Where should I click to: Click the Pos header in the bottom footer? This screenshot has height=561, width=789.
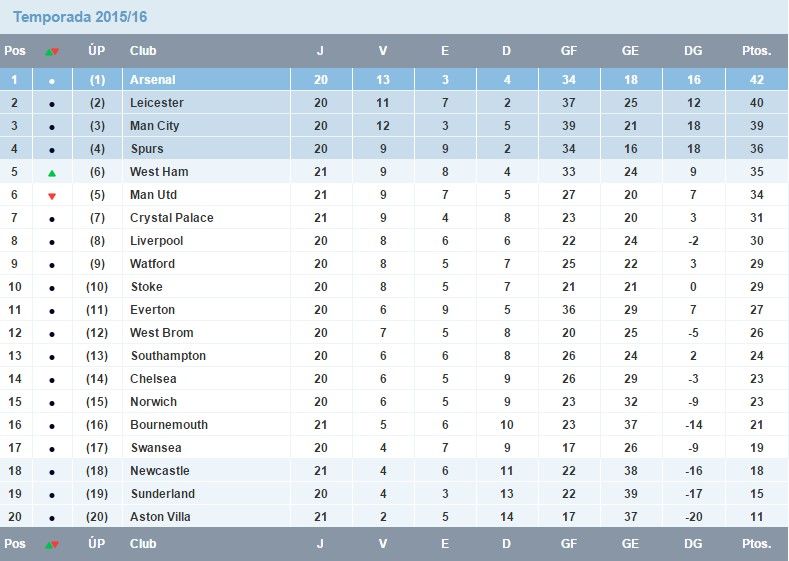(15, 544)
